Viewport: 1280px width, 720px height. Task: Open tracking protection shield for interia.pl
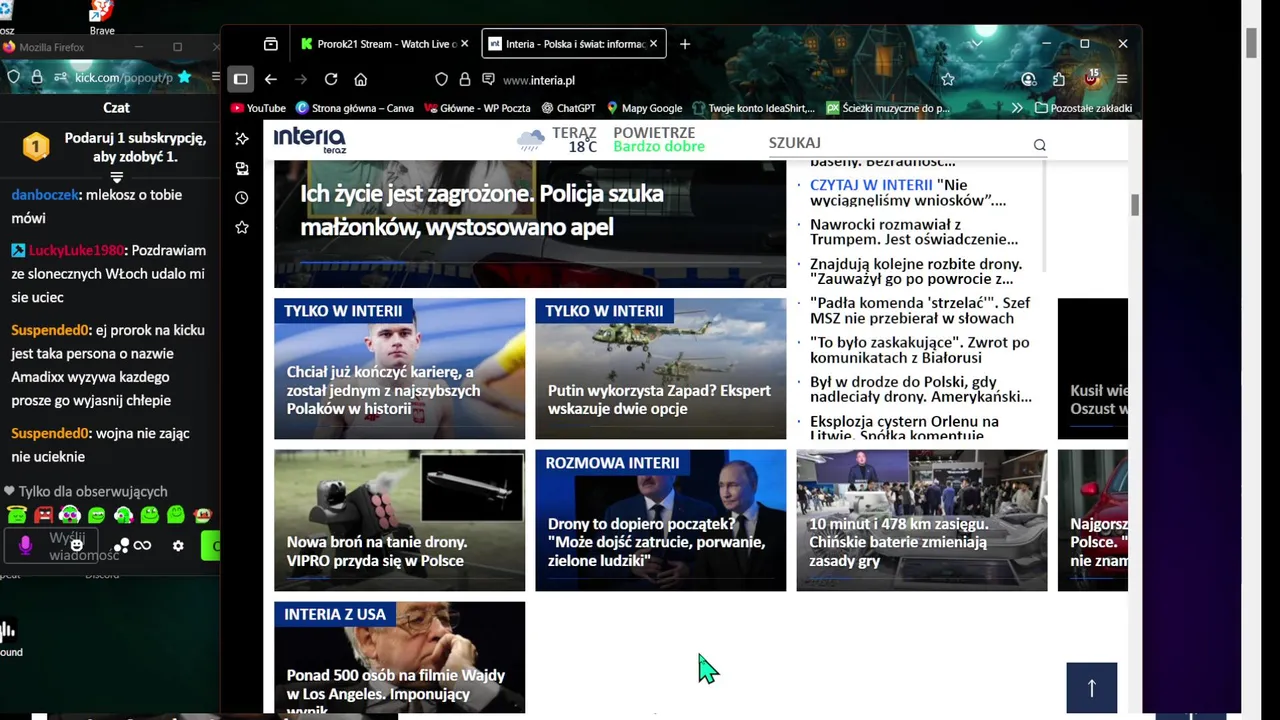(441, 79)
